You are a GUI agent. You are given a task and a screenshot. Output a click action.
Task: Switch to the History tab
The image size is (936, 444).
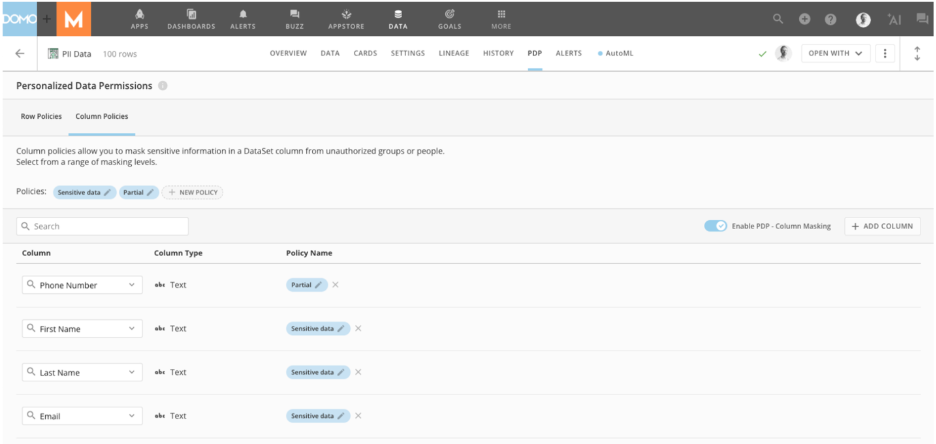[498, 53]
